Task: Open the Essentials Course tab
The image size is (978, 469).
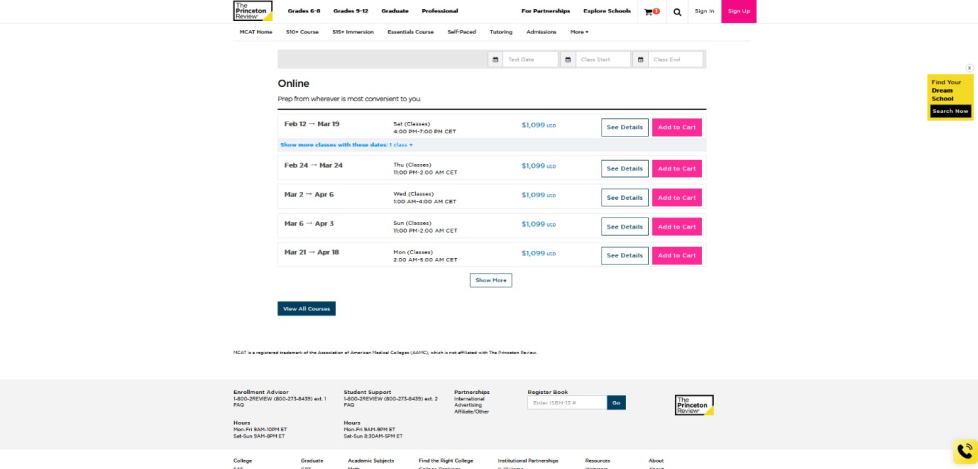Action: click(x=410, y=32)
